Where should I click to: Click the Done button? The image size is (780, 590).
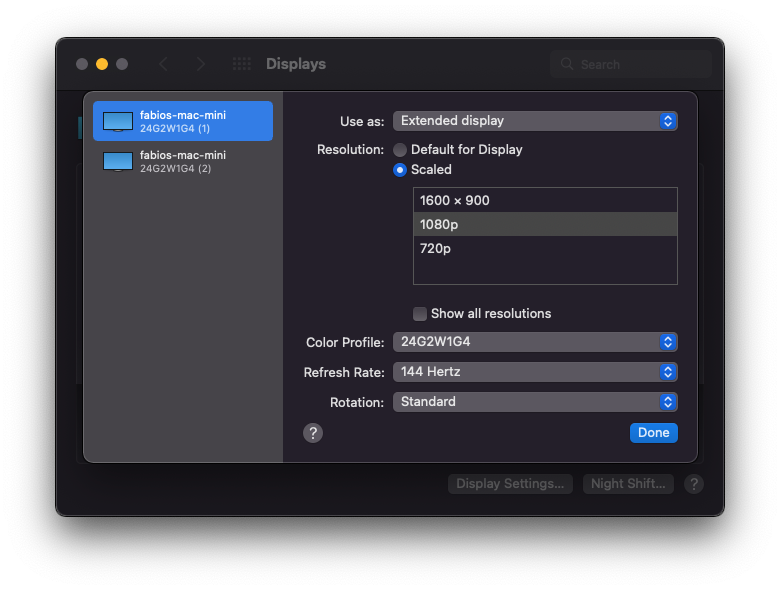[x=654, y=433]
